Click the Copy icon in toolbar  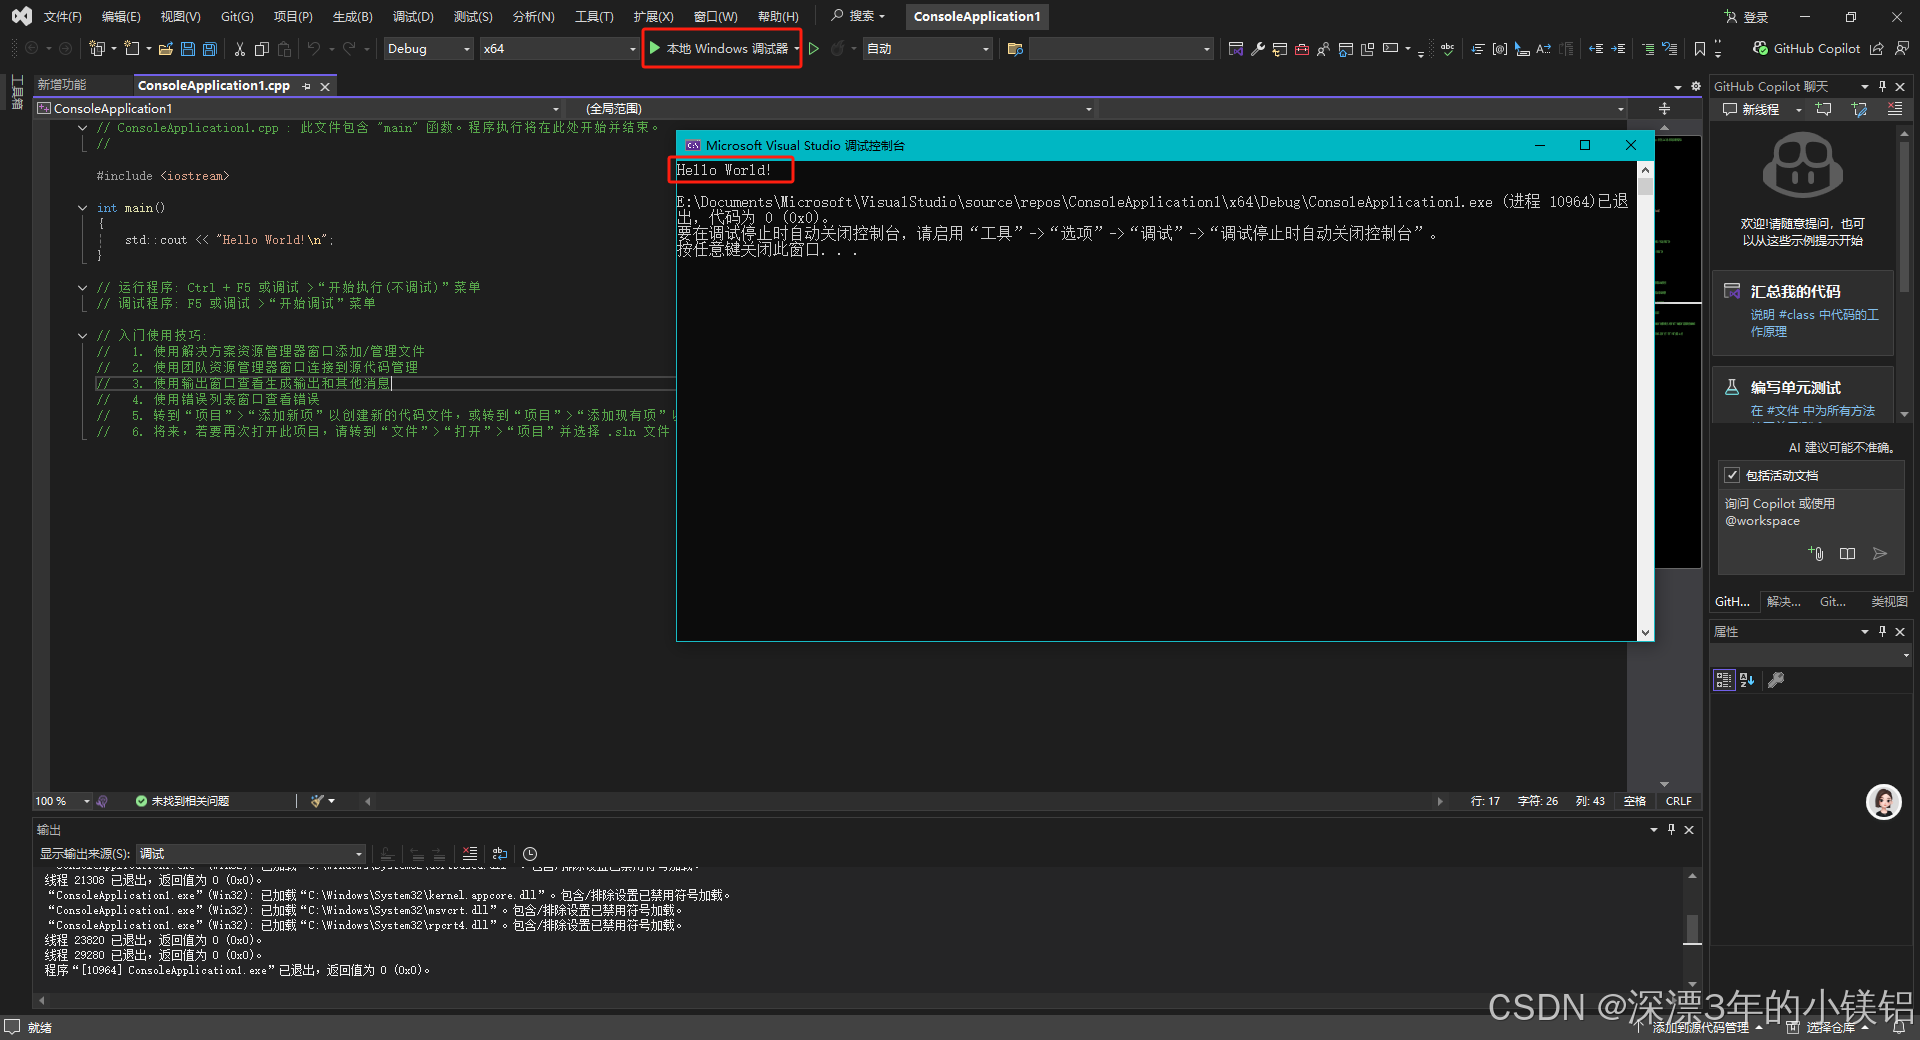tap(262, 48)
